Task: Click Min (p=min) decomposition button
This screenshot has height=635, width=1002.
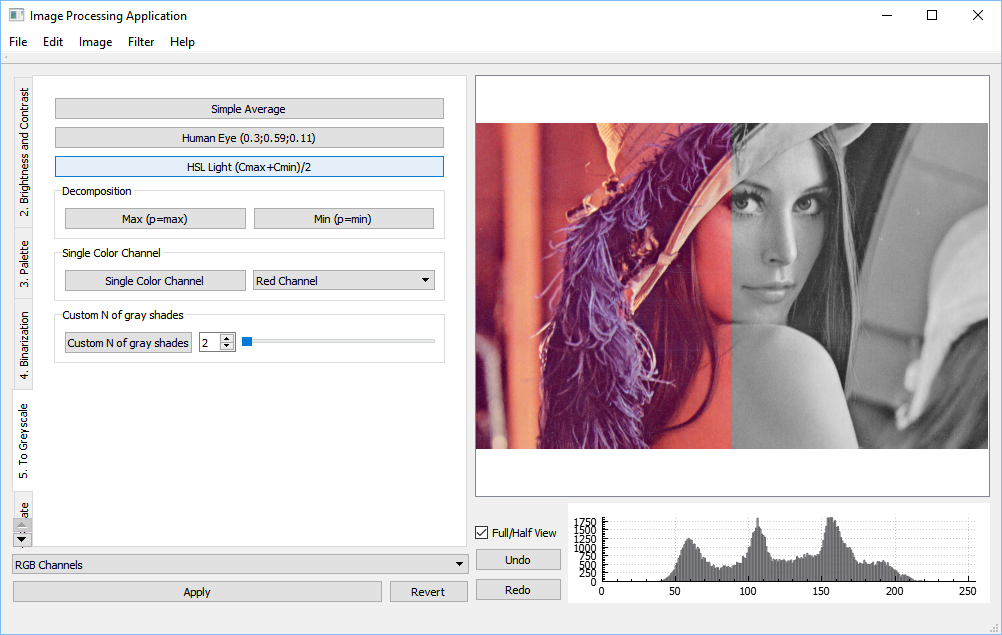Action: (344, 218)
